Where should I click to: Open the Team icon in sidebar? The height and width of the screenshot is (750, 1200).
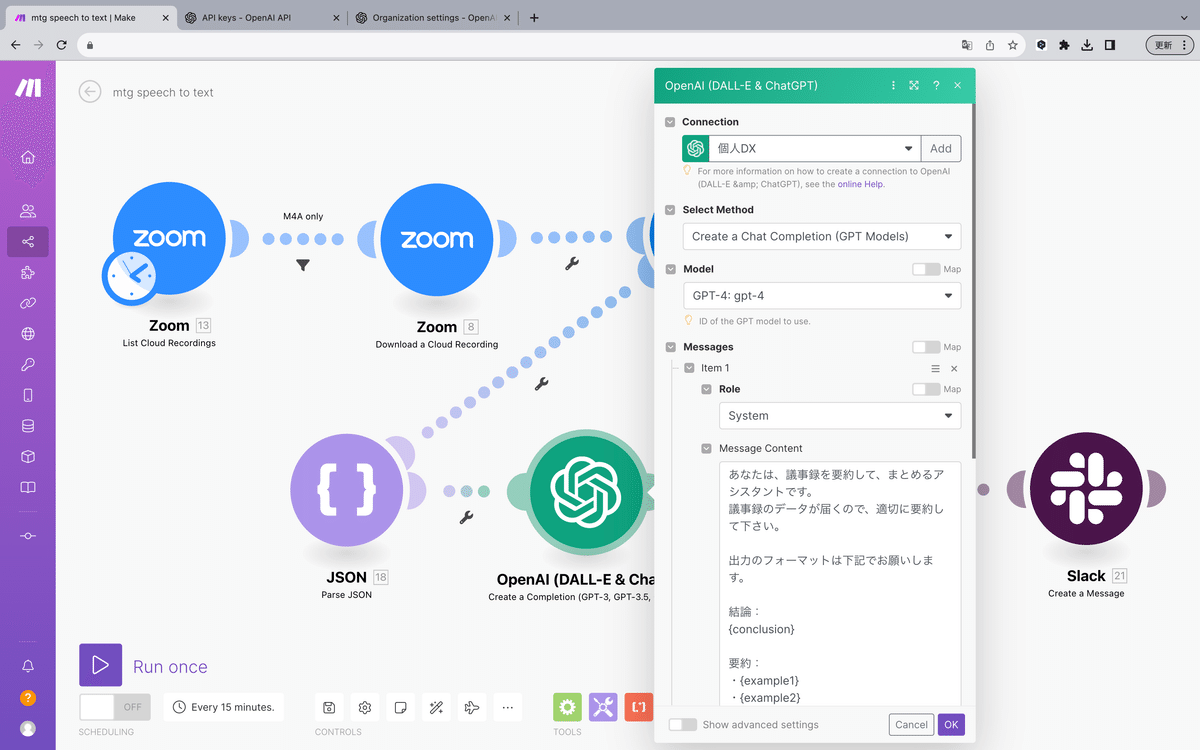[x=27, y=211]
